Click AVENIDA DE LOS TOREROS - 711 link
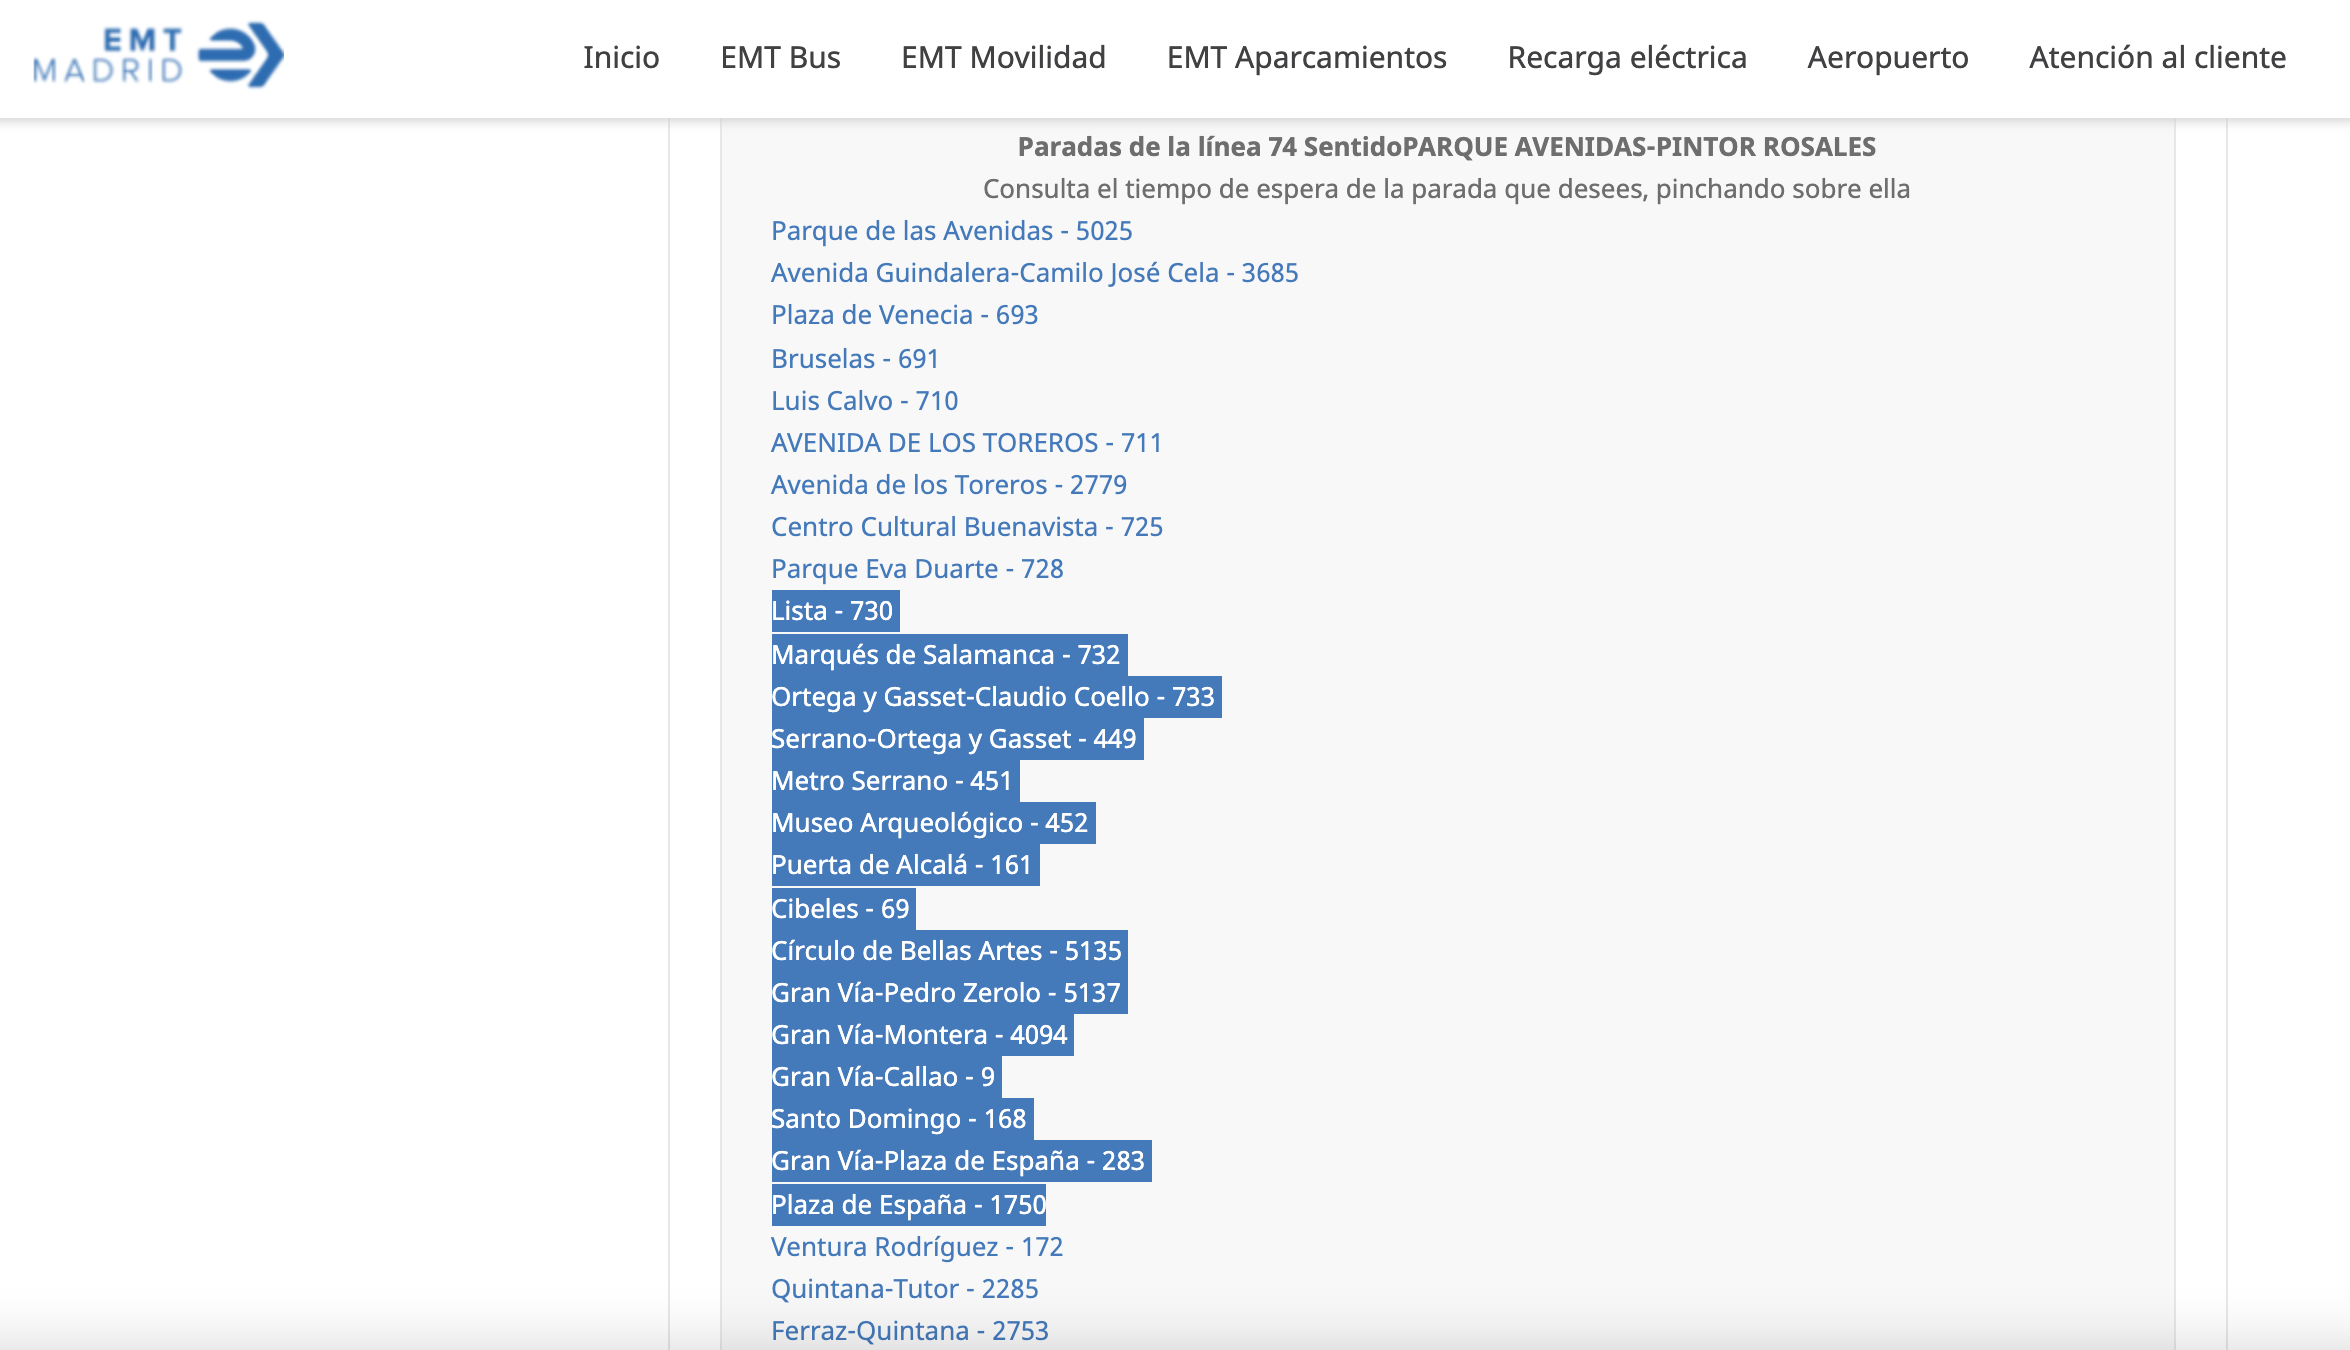Screen dimensions: 2350x1350 [x=966, y=443]
